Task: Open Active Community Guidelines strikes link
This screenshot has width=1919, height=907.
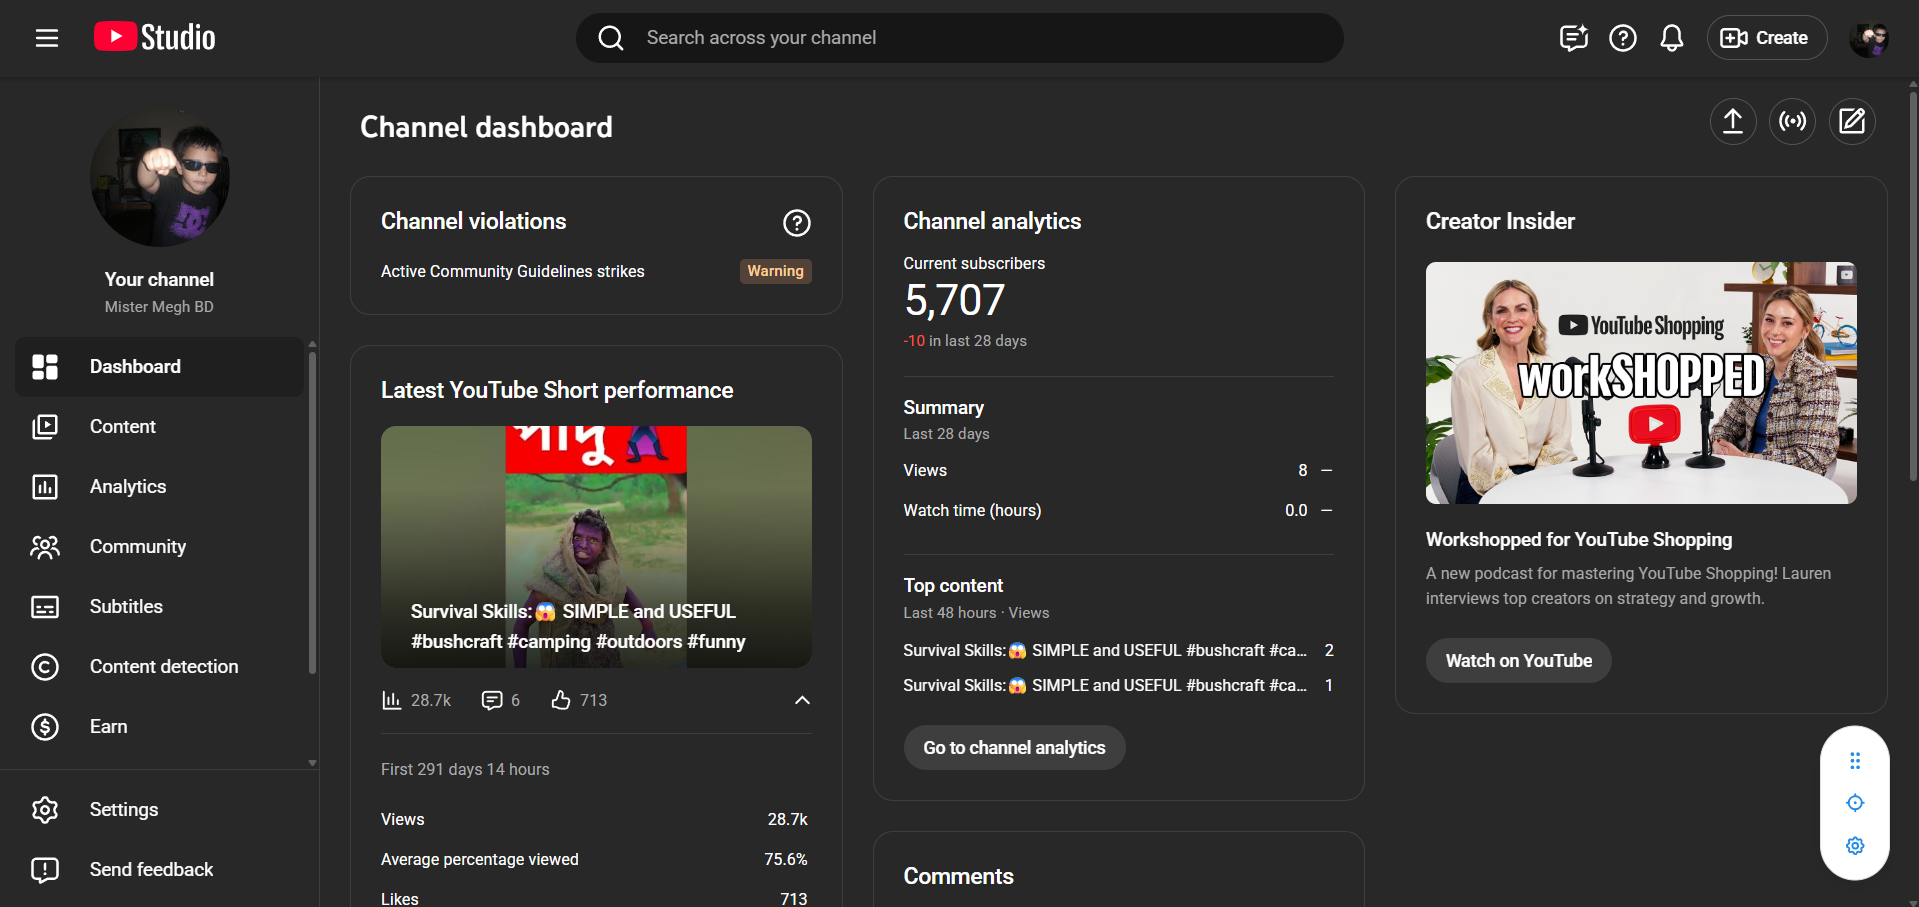Action: (513, 272)
